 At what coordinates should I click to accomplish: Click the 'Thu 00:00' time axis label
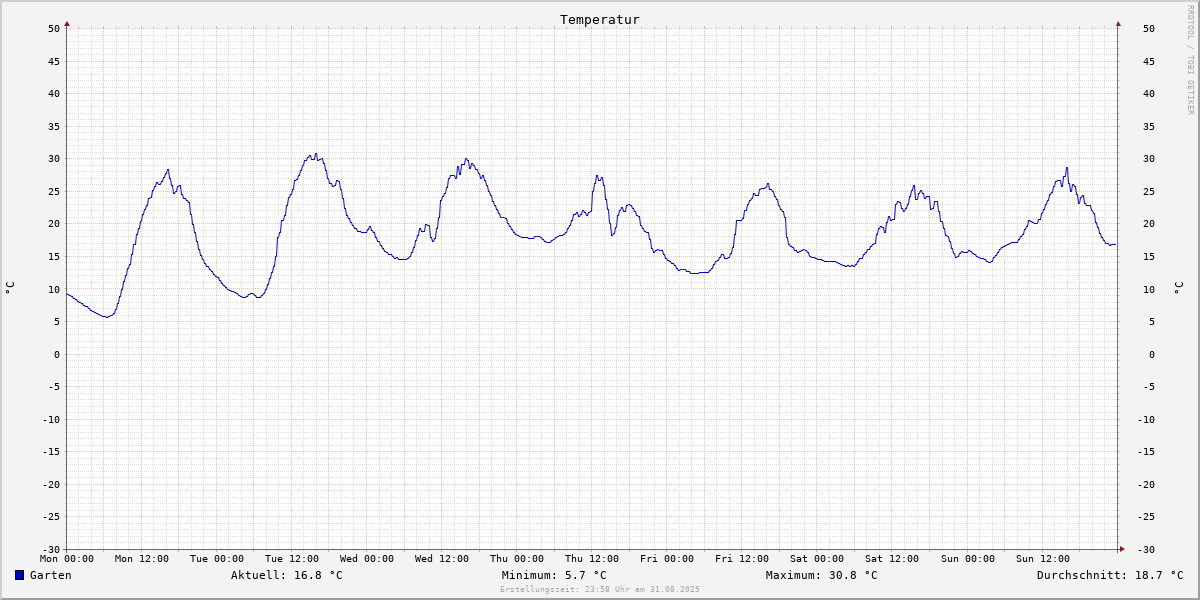[517, 559]
